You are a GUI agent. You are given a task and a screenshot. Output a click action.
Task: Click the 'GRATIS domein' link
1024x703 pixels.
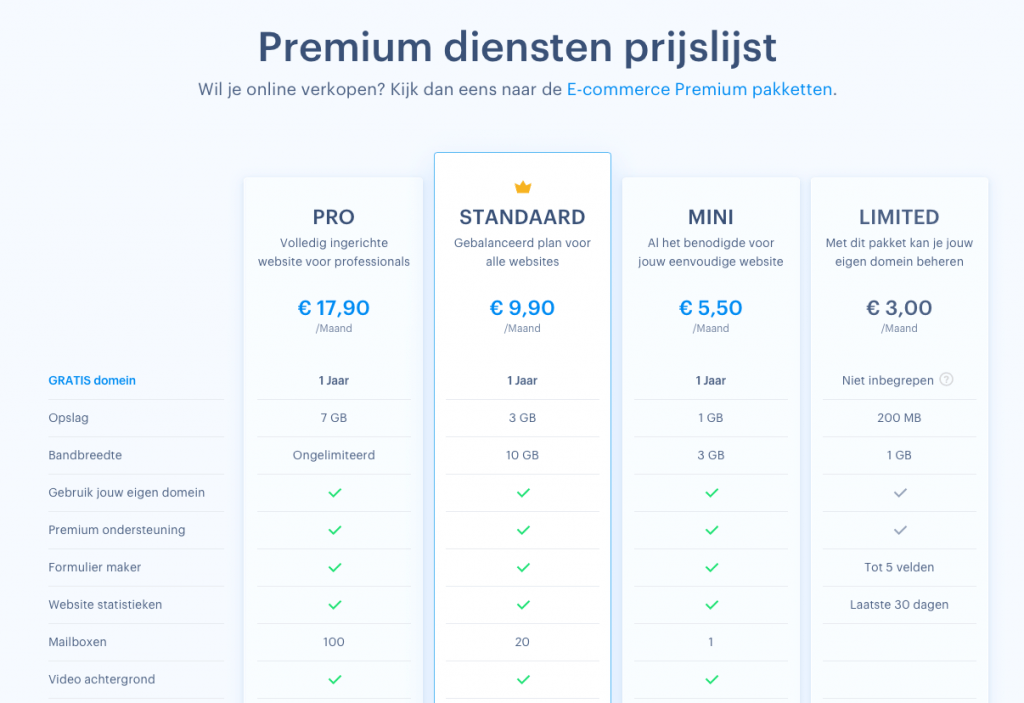(92, 380)
